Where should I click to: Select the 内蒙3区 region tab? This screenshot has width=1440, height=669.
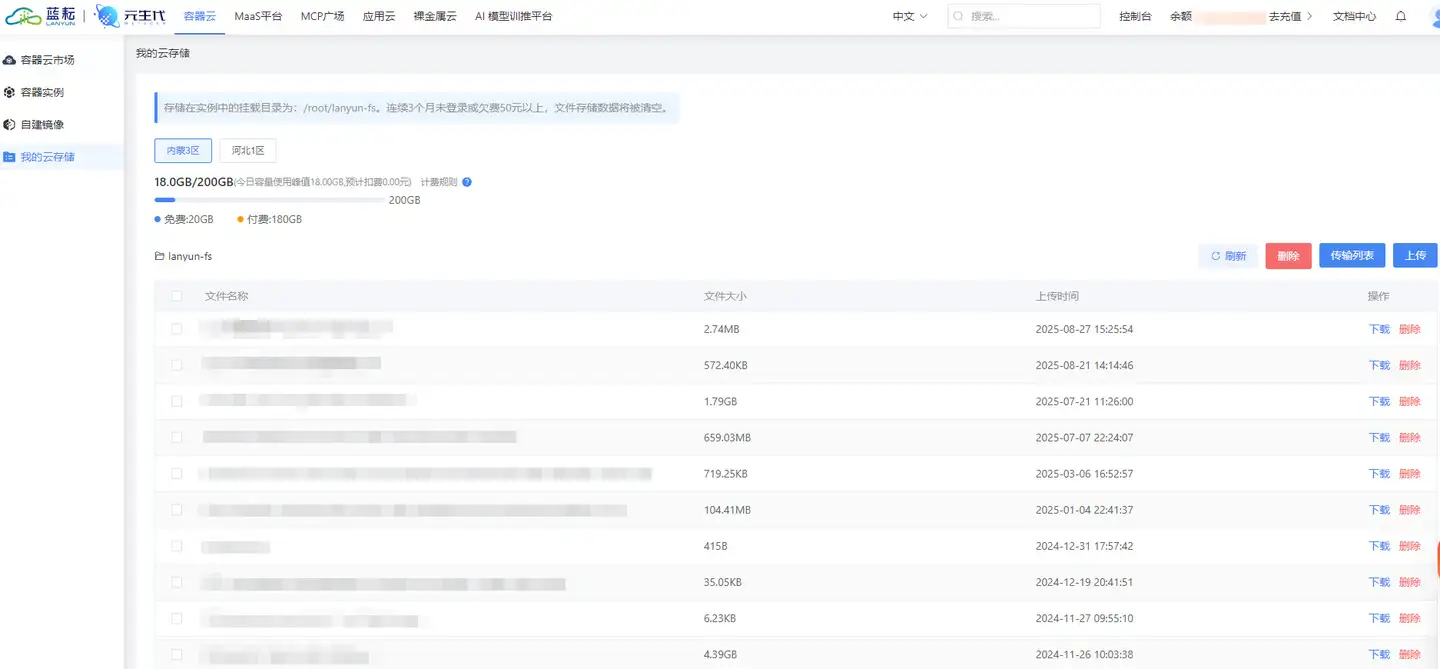click(x=183, y=151)
